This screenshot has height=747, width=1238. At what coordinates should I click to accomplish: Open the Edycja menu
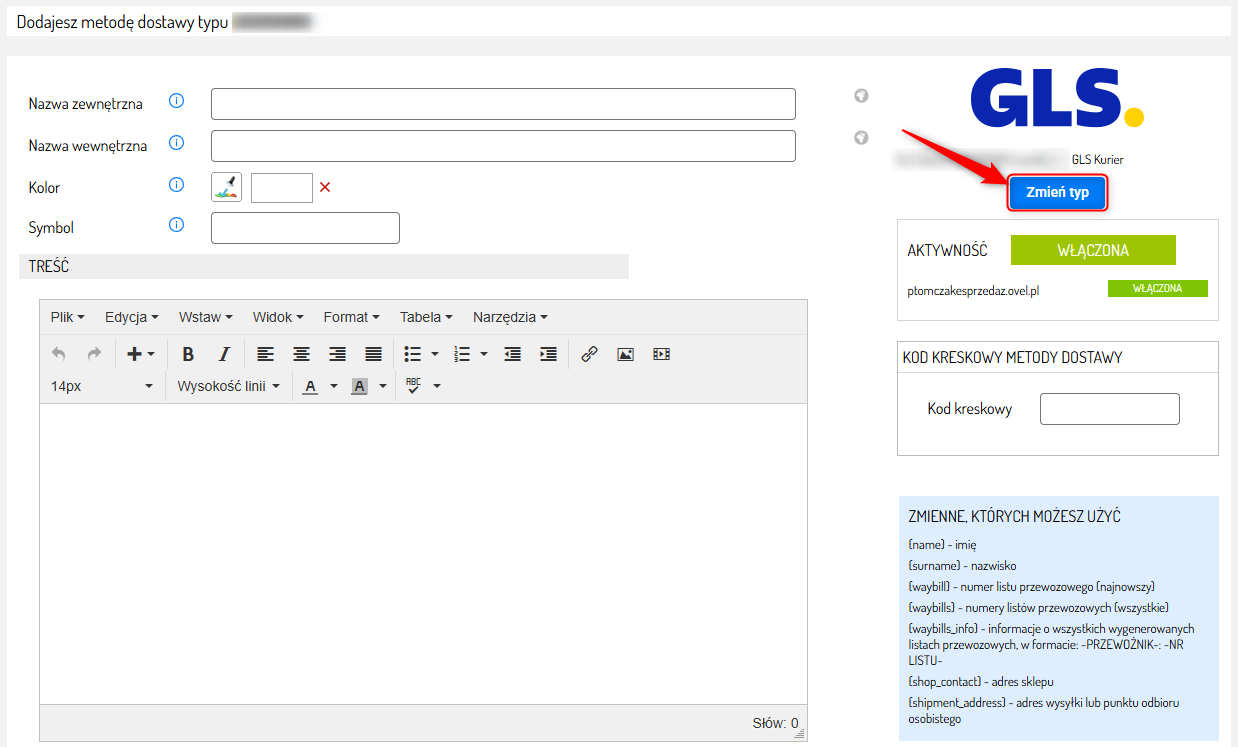pos(132,317)
